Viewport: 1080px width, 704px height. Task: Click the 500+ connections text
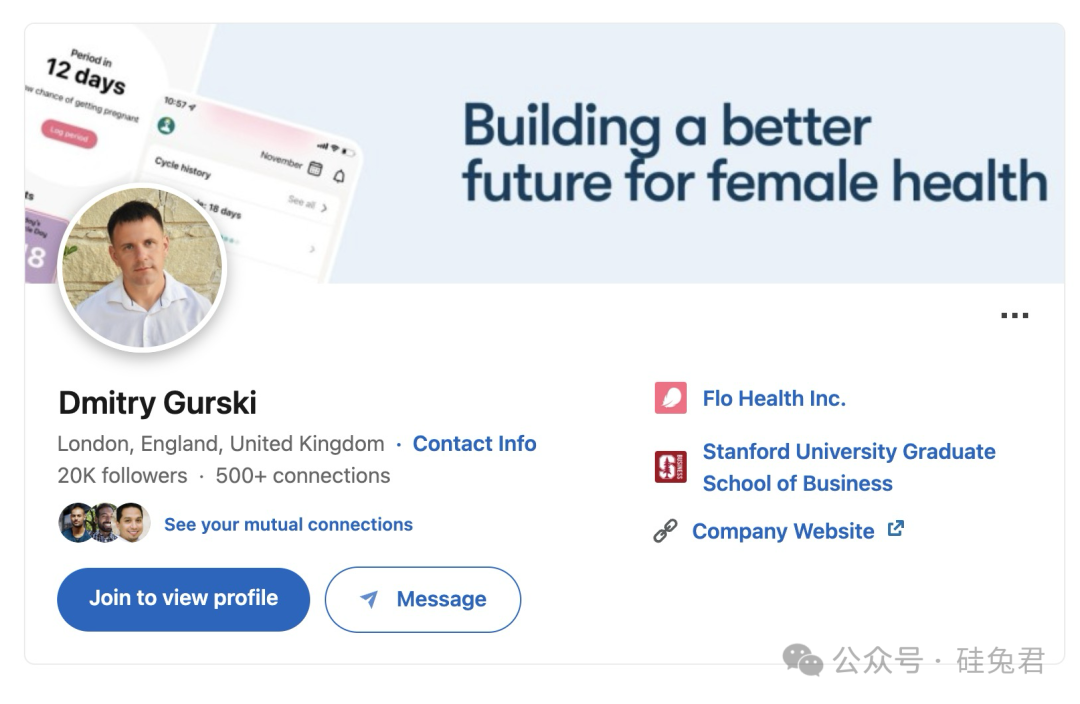303,475
